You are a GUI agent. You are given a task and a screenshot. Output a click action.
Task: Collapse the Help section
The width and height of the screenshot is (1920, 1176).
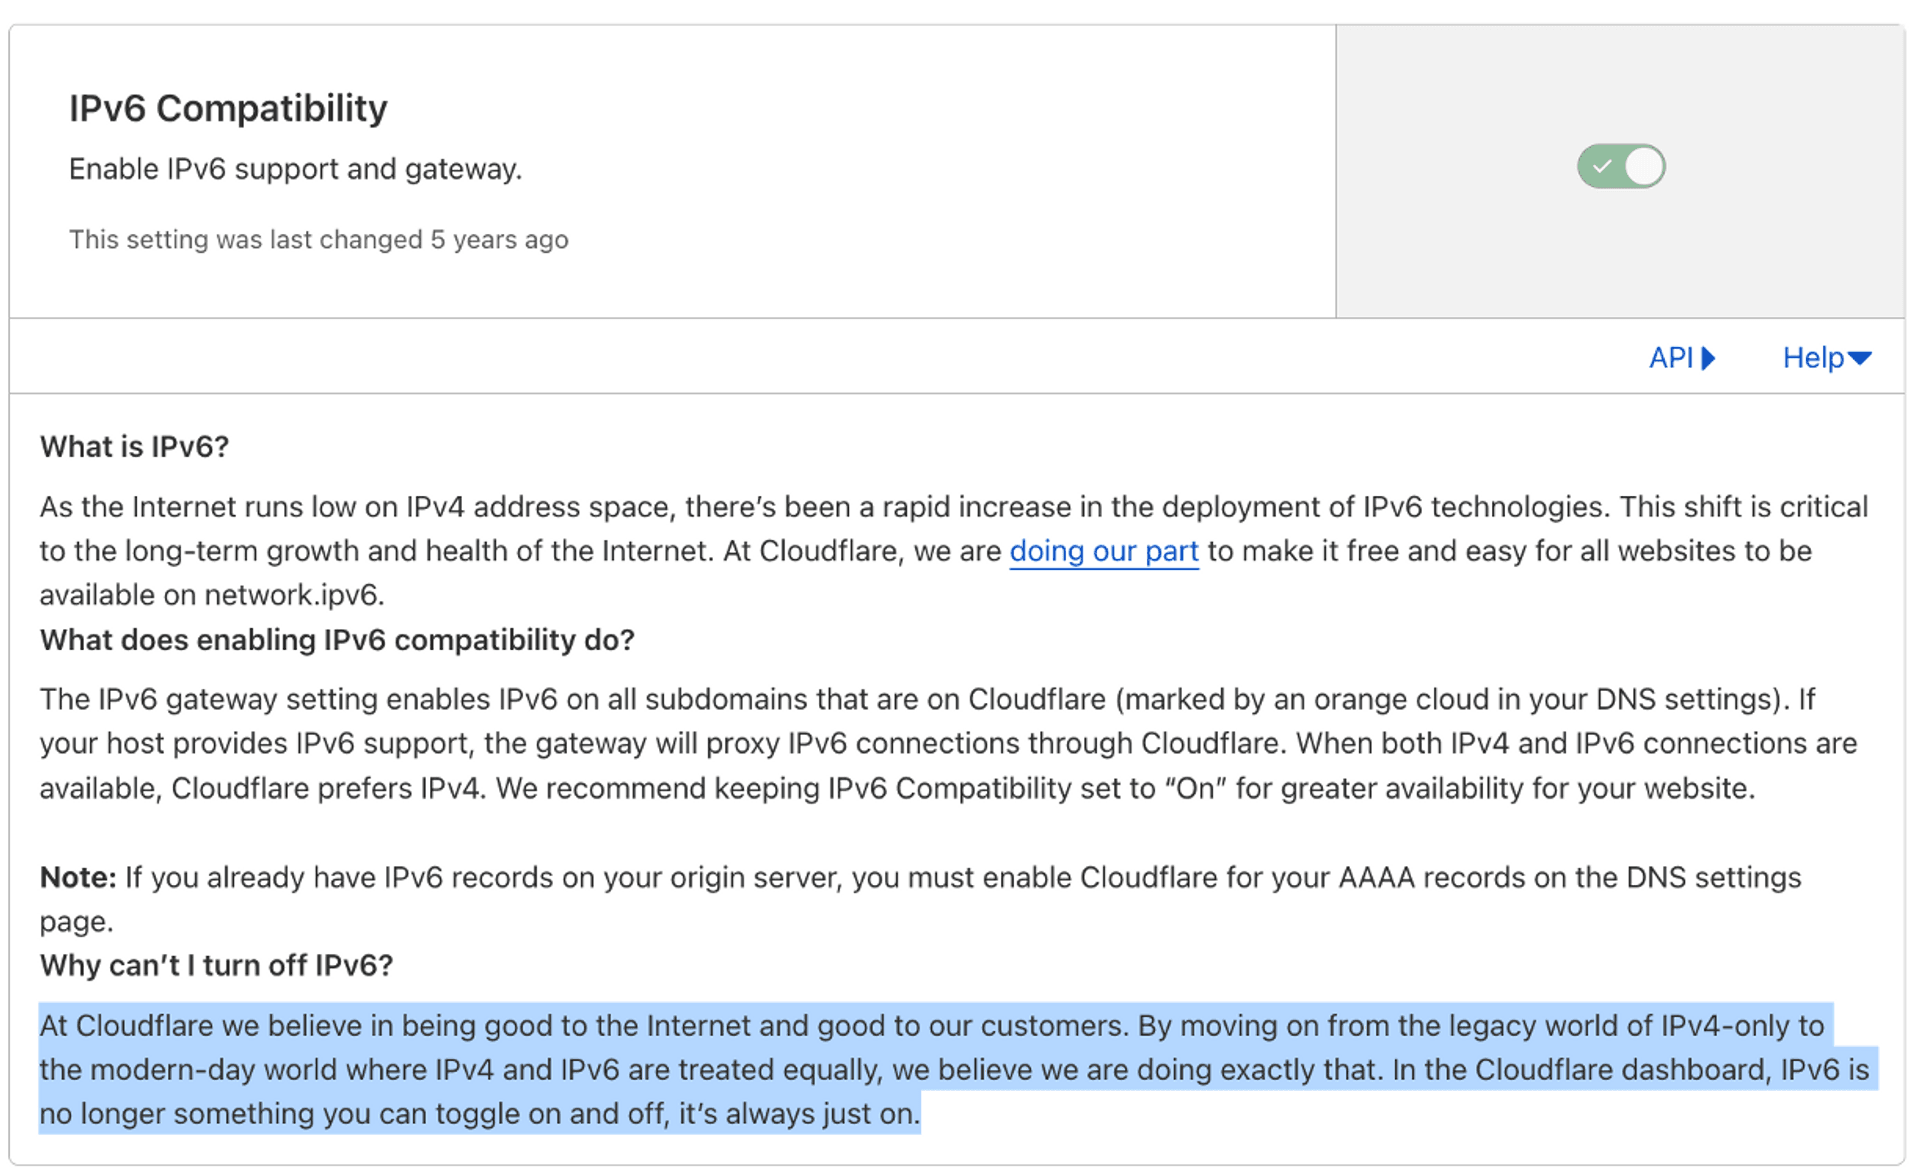[x=1827, y=358]
